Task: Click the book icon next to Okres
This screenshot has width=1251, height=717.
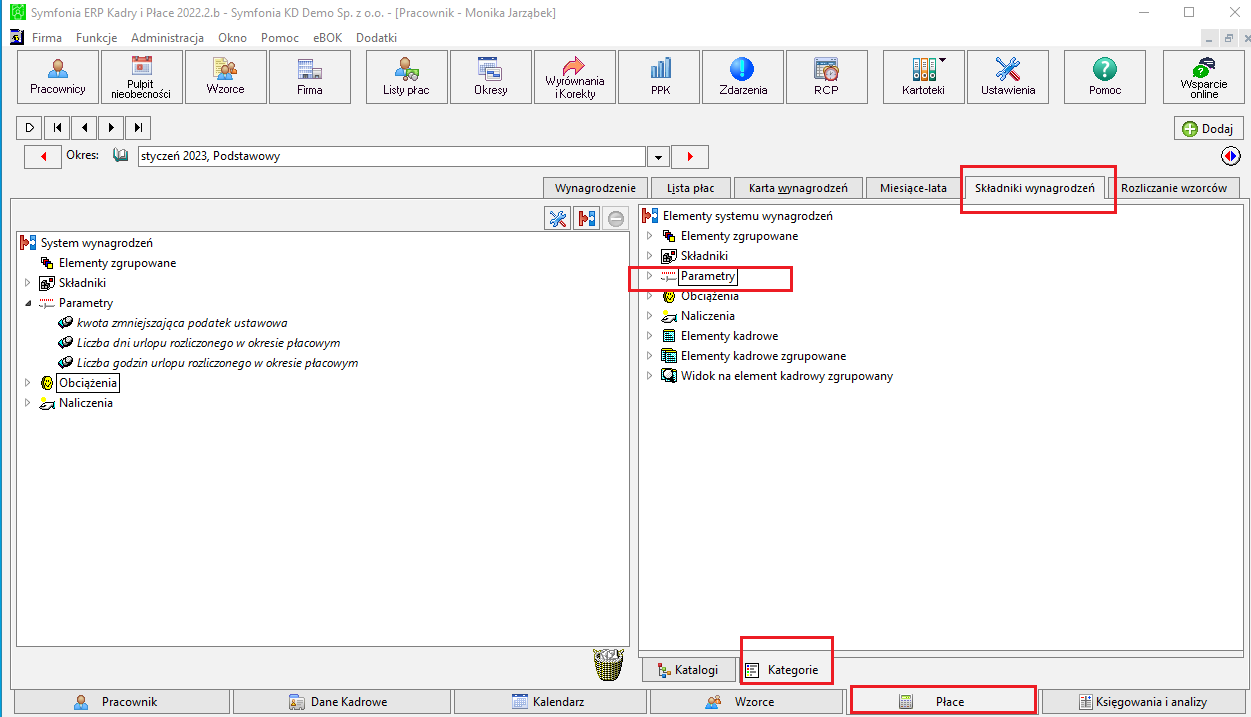Action: (121, 156)
